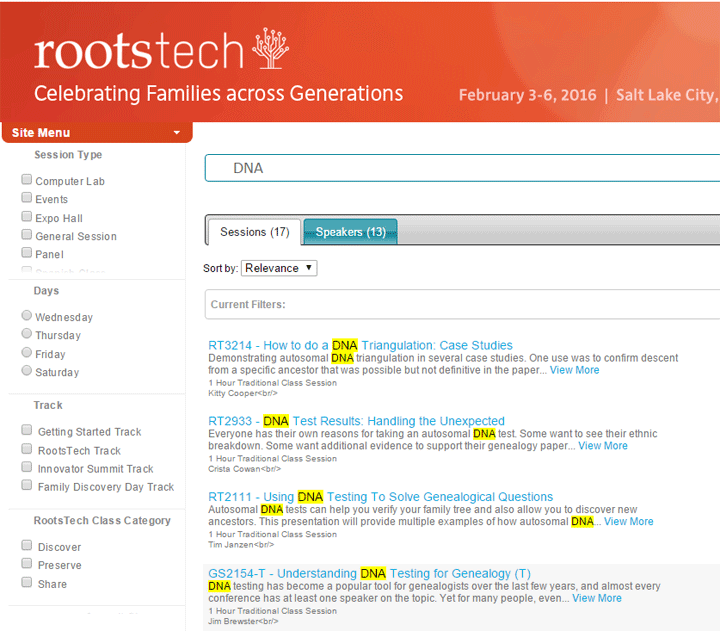This screenshot has height=631, width=720.
Task: Click the Days filter heading
Action: [x=46, y=291]
